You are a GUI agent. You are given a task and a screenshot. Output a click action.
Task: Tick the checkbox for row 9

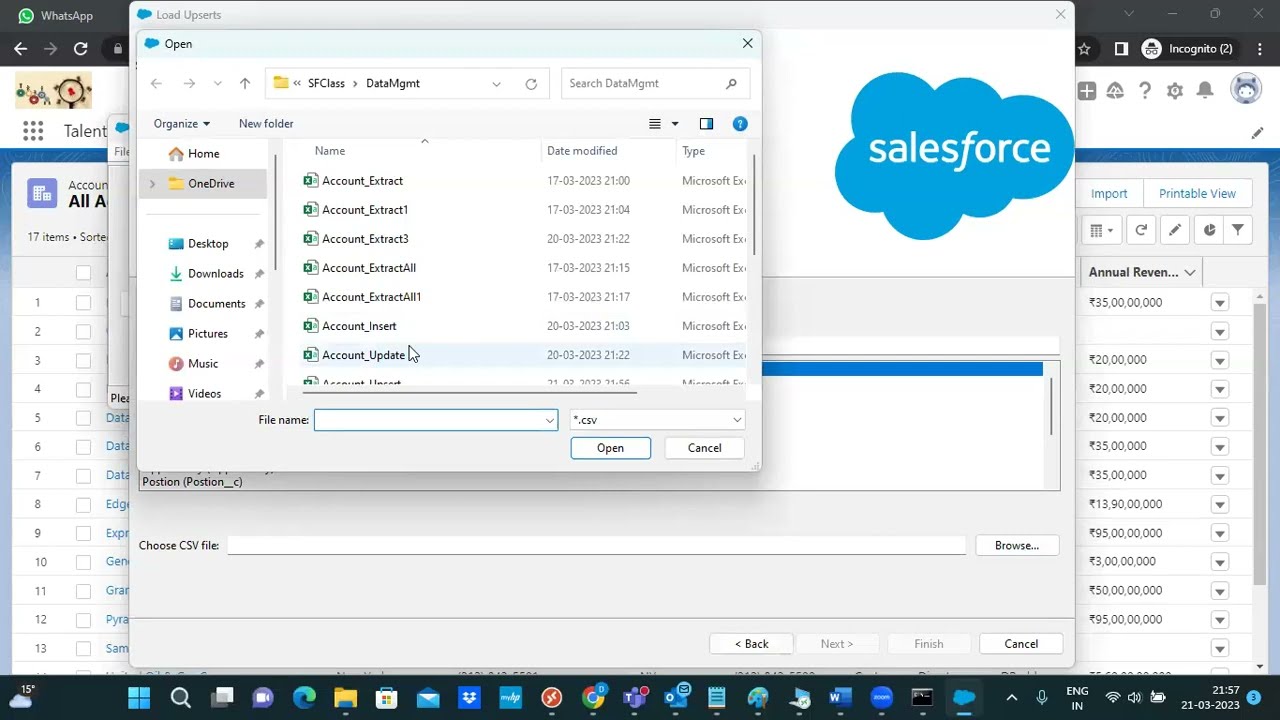(x=84, y=534)
